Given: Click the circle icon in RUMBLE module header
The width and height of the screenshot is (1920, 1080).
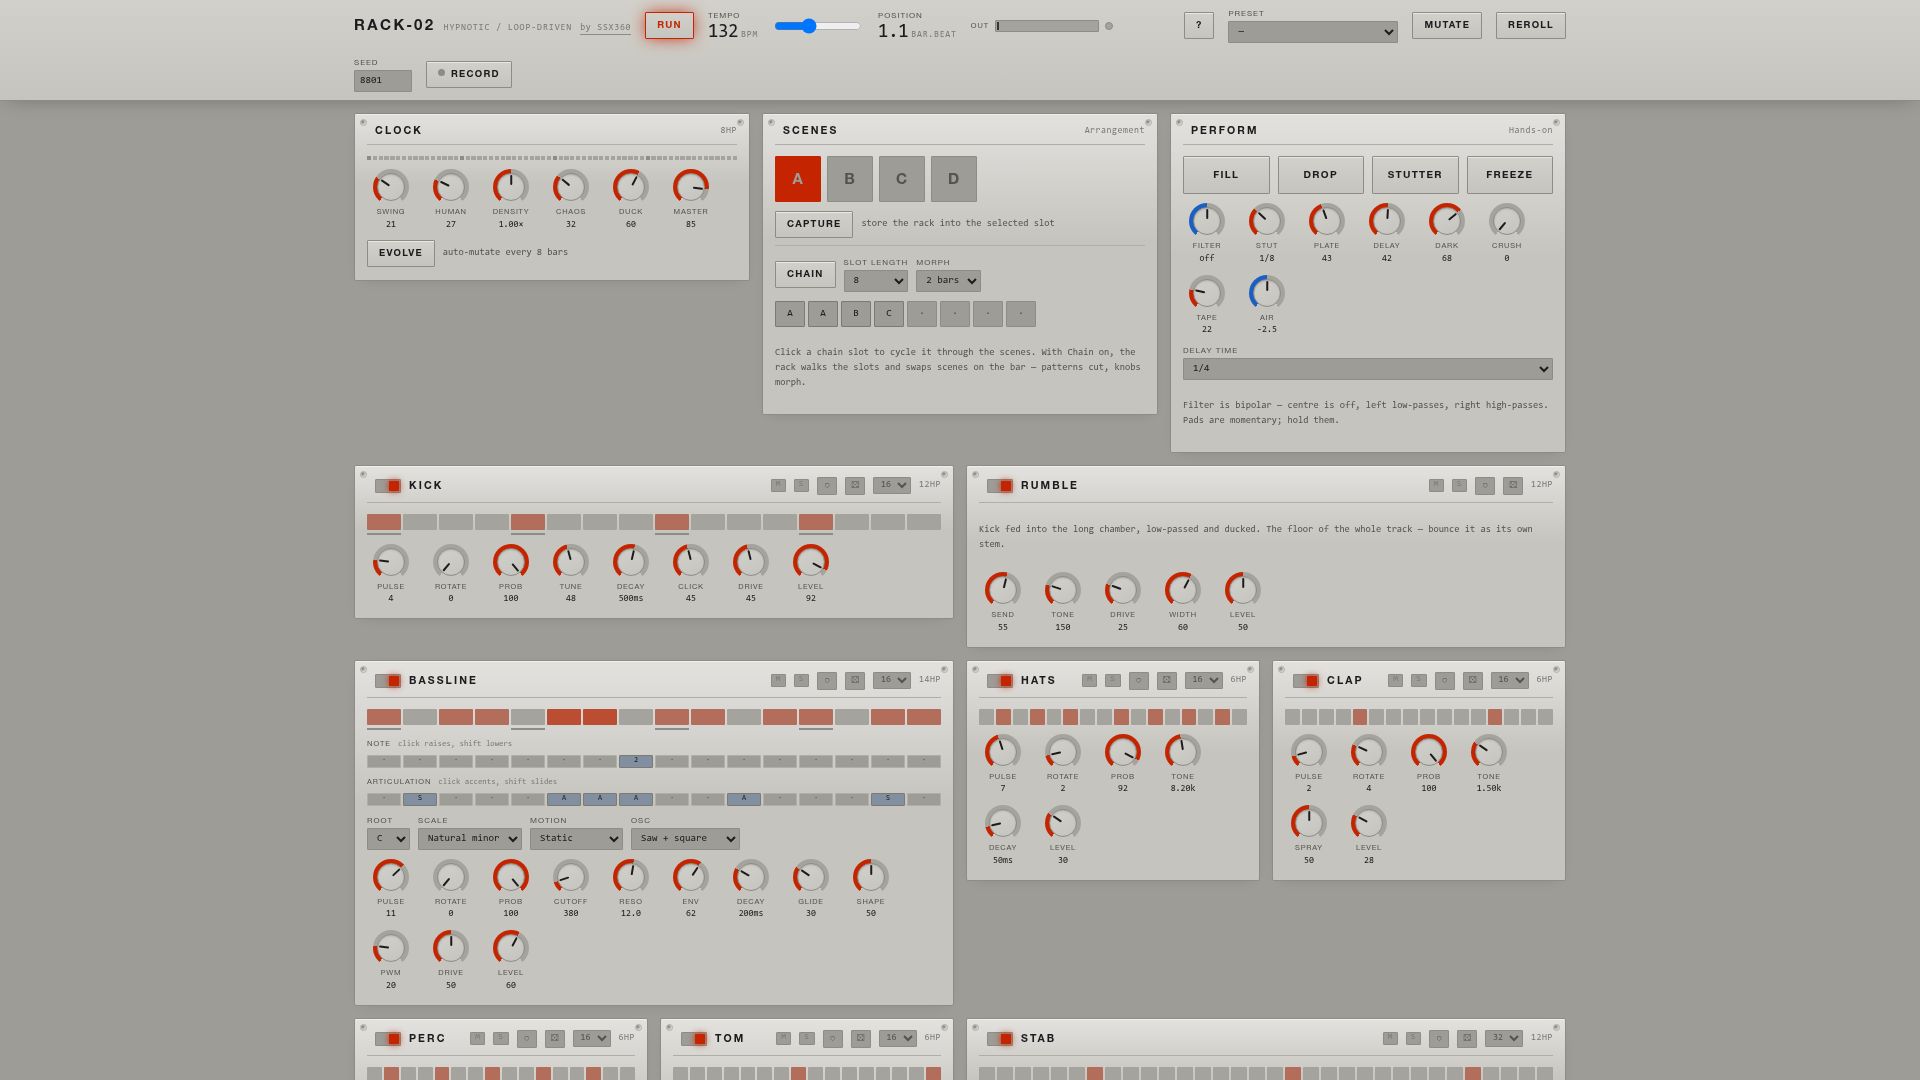Looking at the screenshot, I should (1485, 486).
